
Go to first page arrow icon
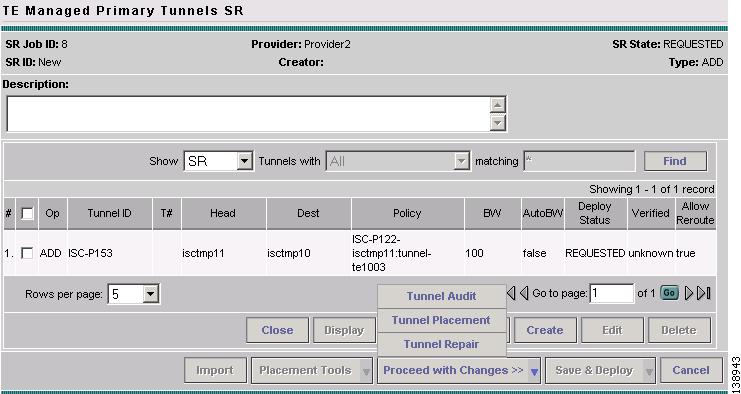pyautogui.click(x=511, y=293)
